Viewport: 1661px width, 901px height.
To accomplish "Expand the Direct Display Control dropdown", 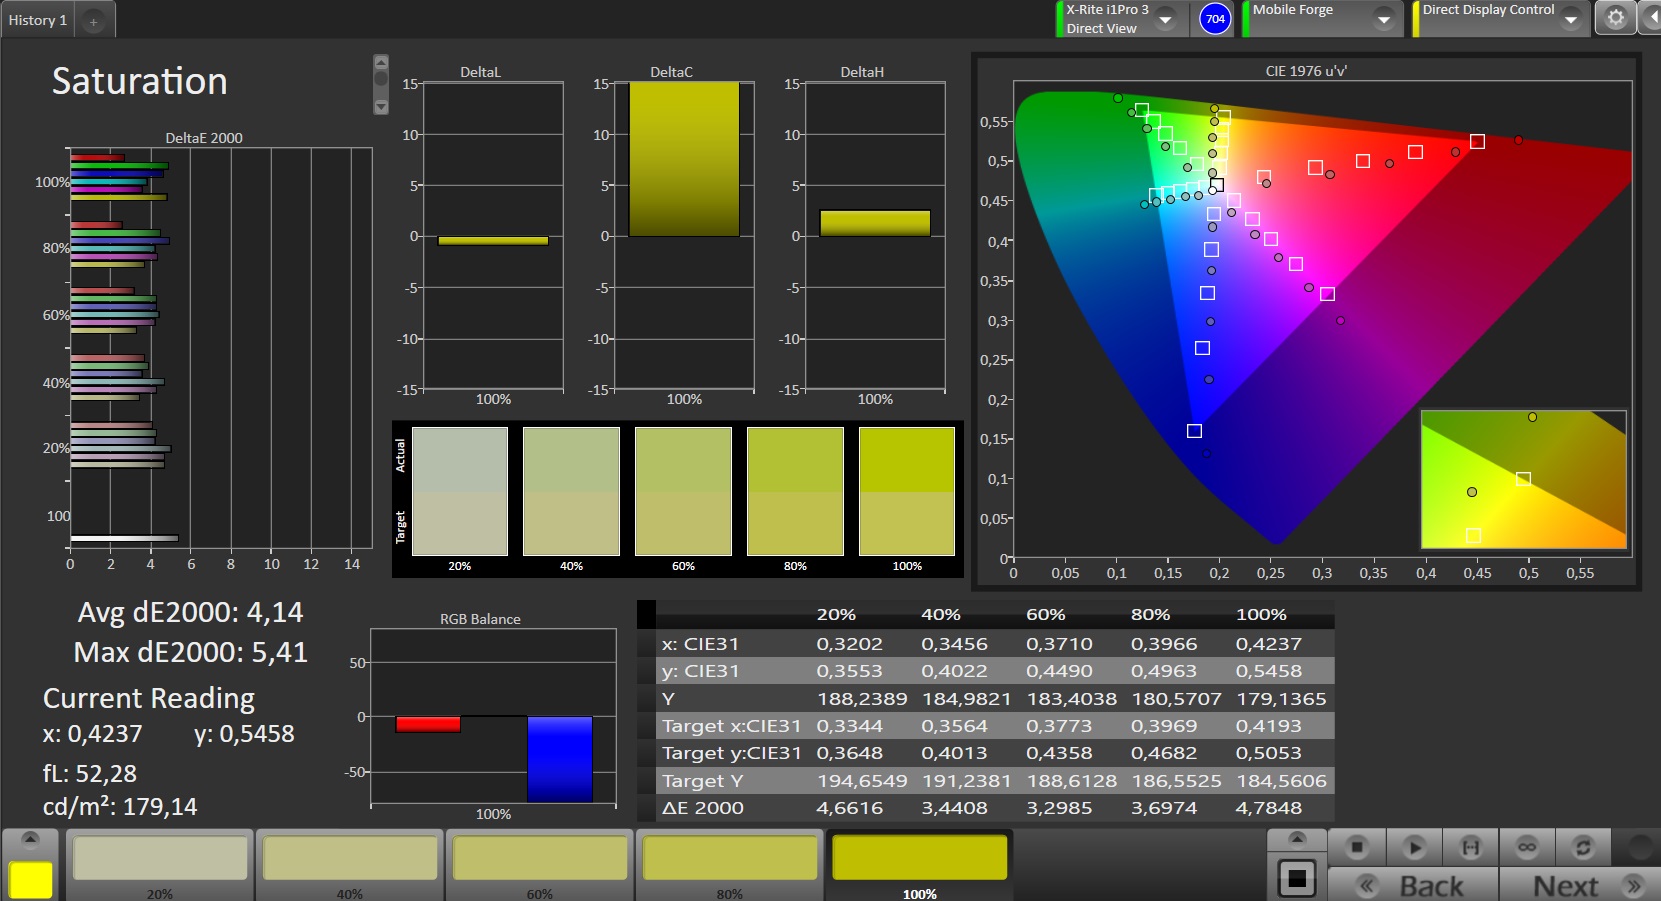I will coord(1571,19).
